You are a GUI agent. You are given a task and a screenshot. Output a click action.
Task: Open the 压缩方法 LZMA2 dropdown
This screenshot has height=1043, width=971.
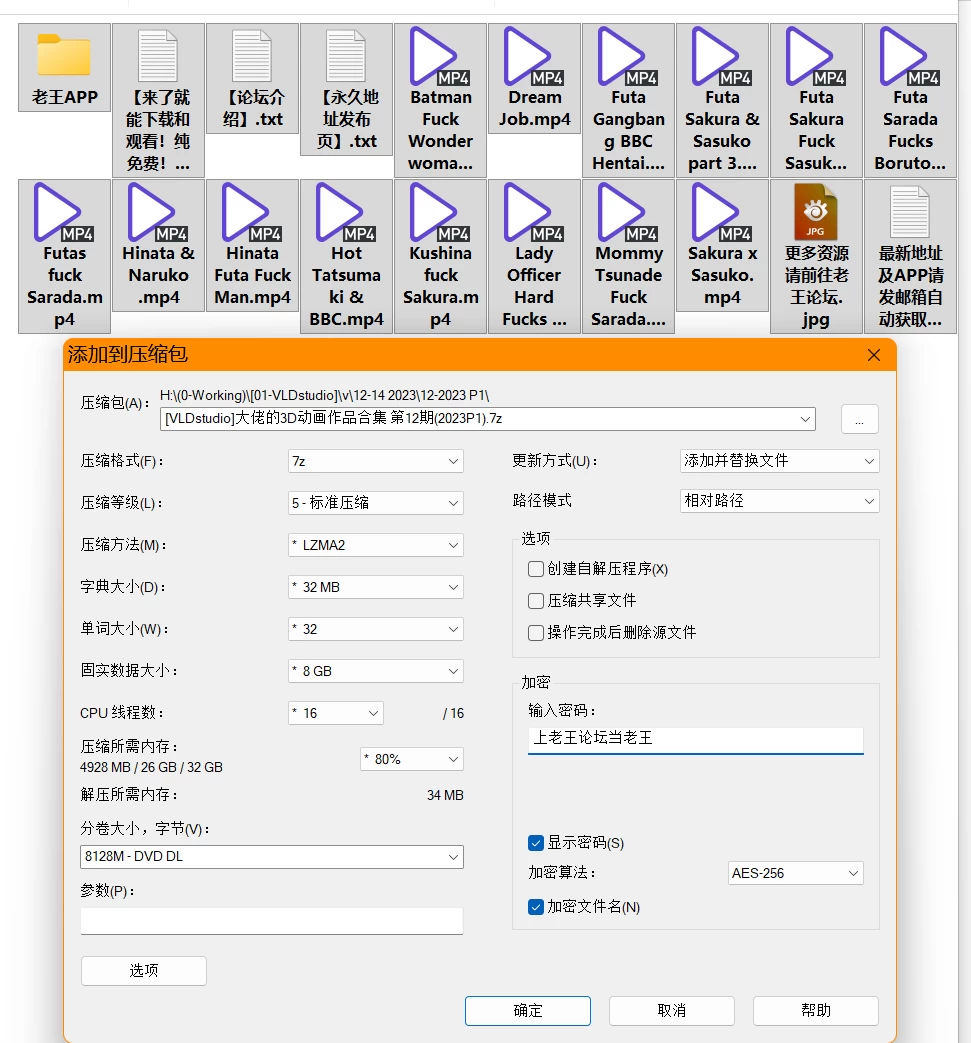pyautogui.click(x=376, y=545)
